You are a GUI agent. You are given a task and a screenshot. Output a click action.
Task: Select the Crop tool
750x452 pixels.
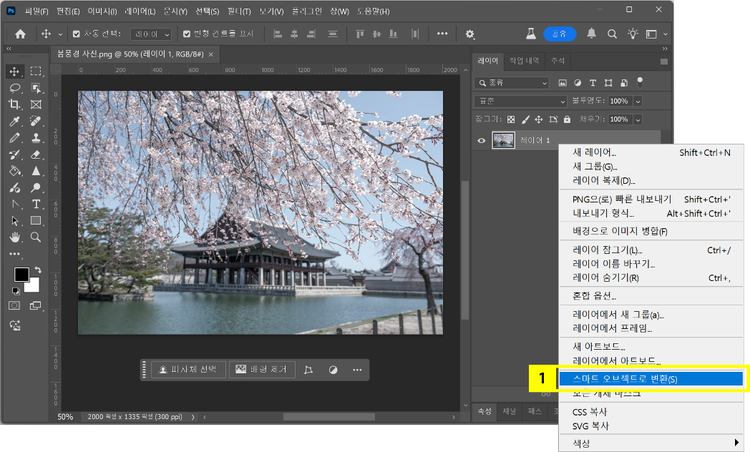pos(15,104)
